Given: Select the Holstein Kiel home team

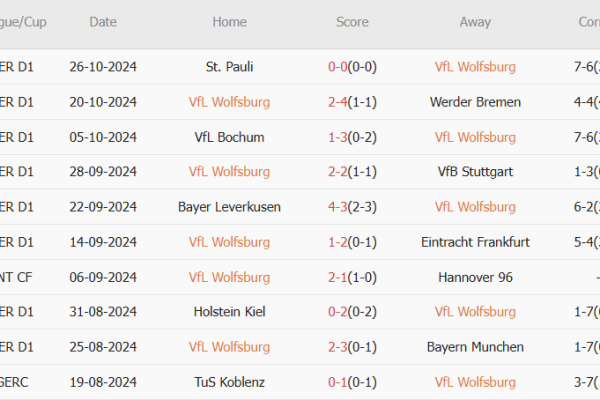Looking at the screenshot, I should pyautogui.click(x=229, y=312).
